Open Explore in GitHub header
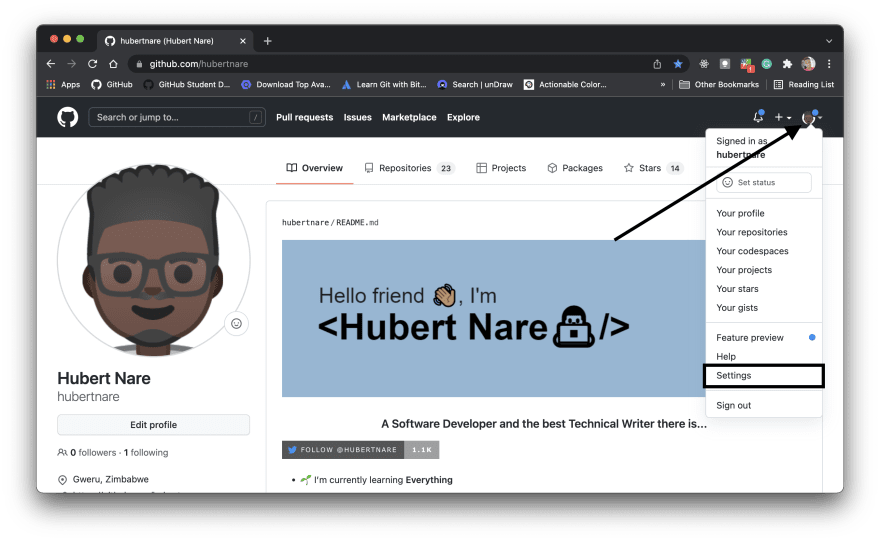 pos(463,117)
